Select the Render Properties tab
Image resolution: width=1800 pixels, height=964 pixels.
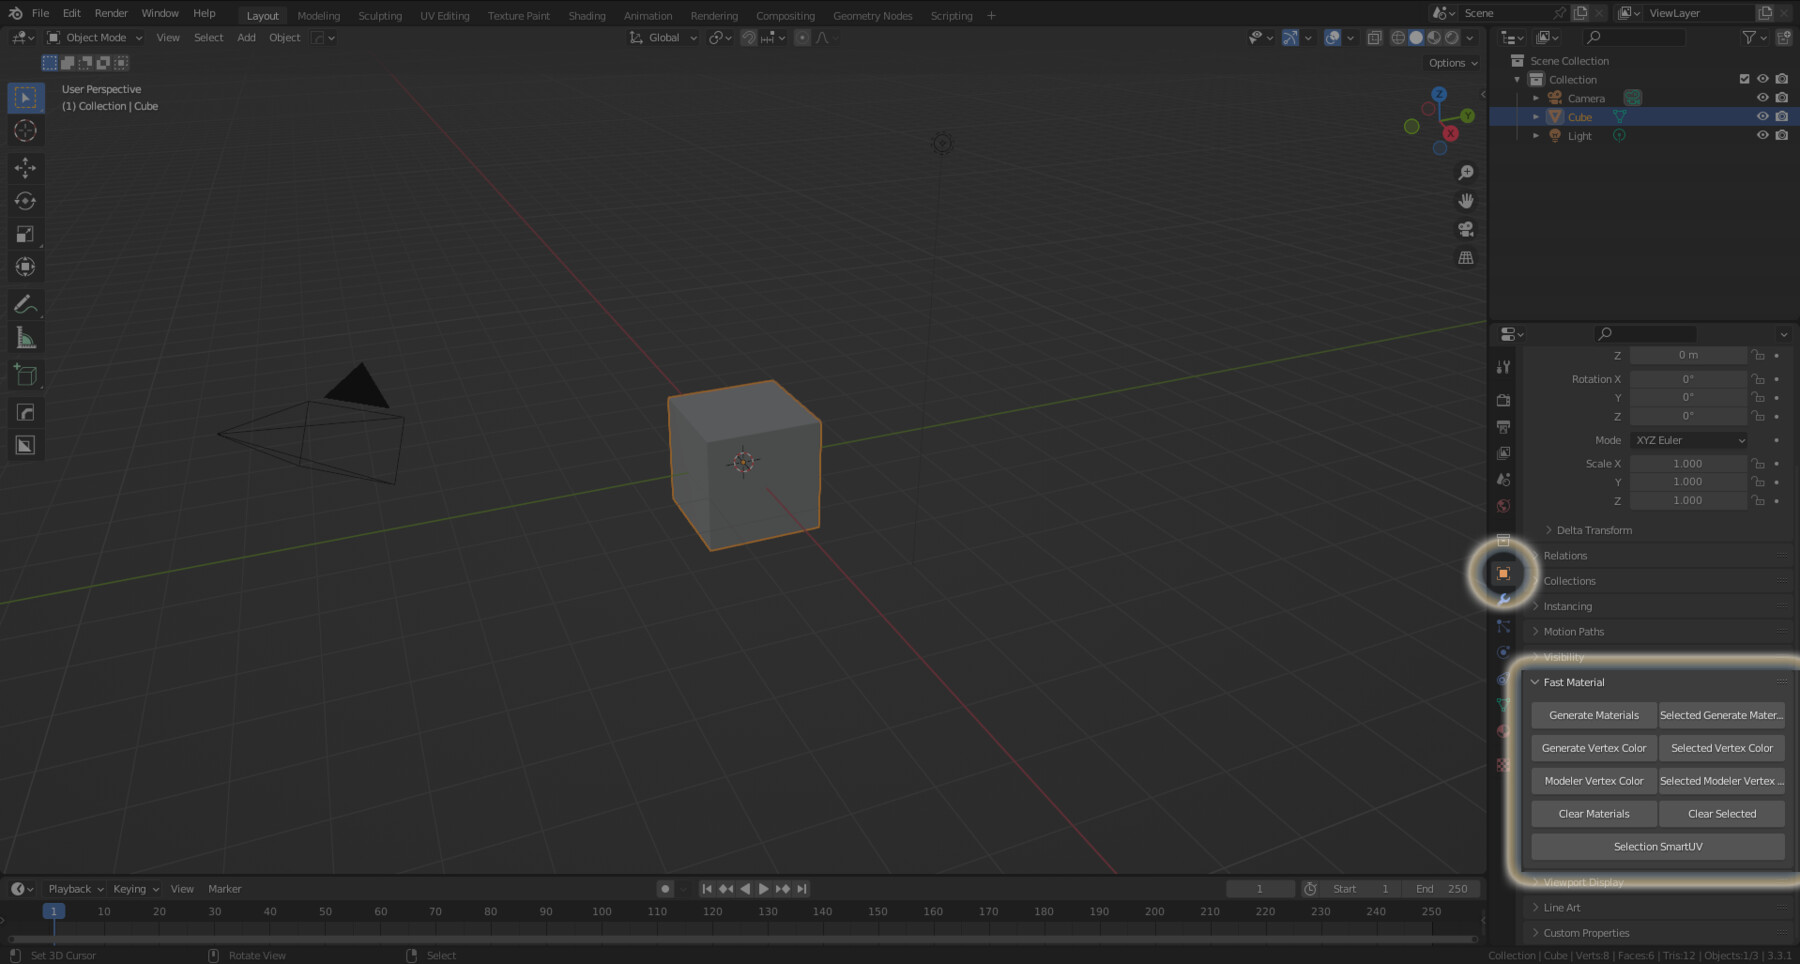[1503, 399]
